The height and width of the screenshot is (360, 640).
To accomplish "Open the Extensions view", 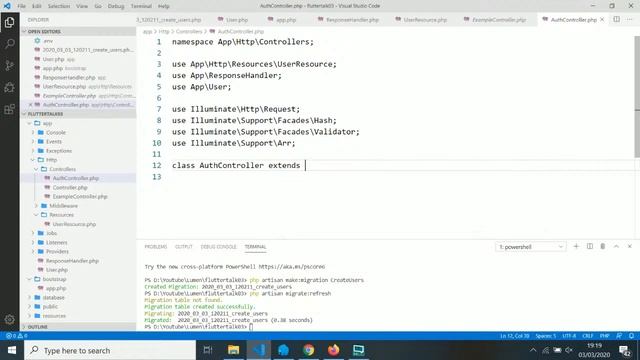I will (x=9, y=109).
